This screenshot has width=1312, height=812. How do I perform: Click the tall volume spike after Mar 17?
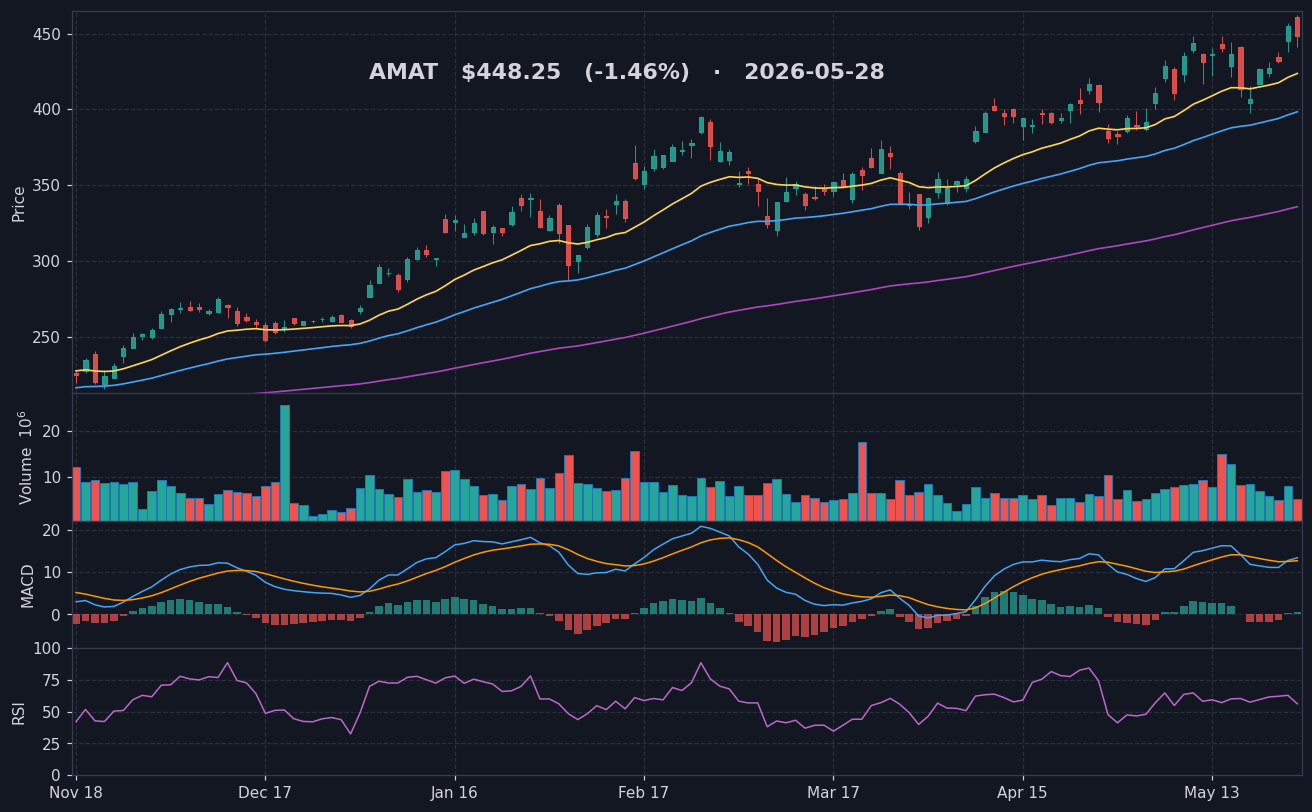(862, 481)
